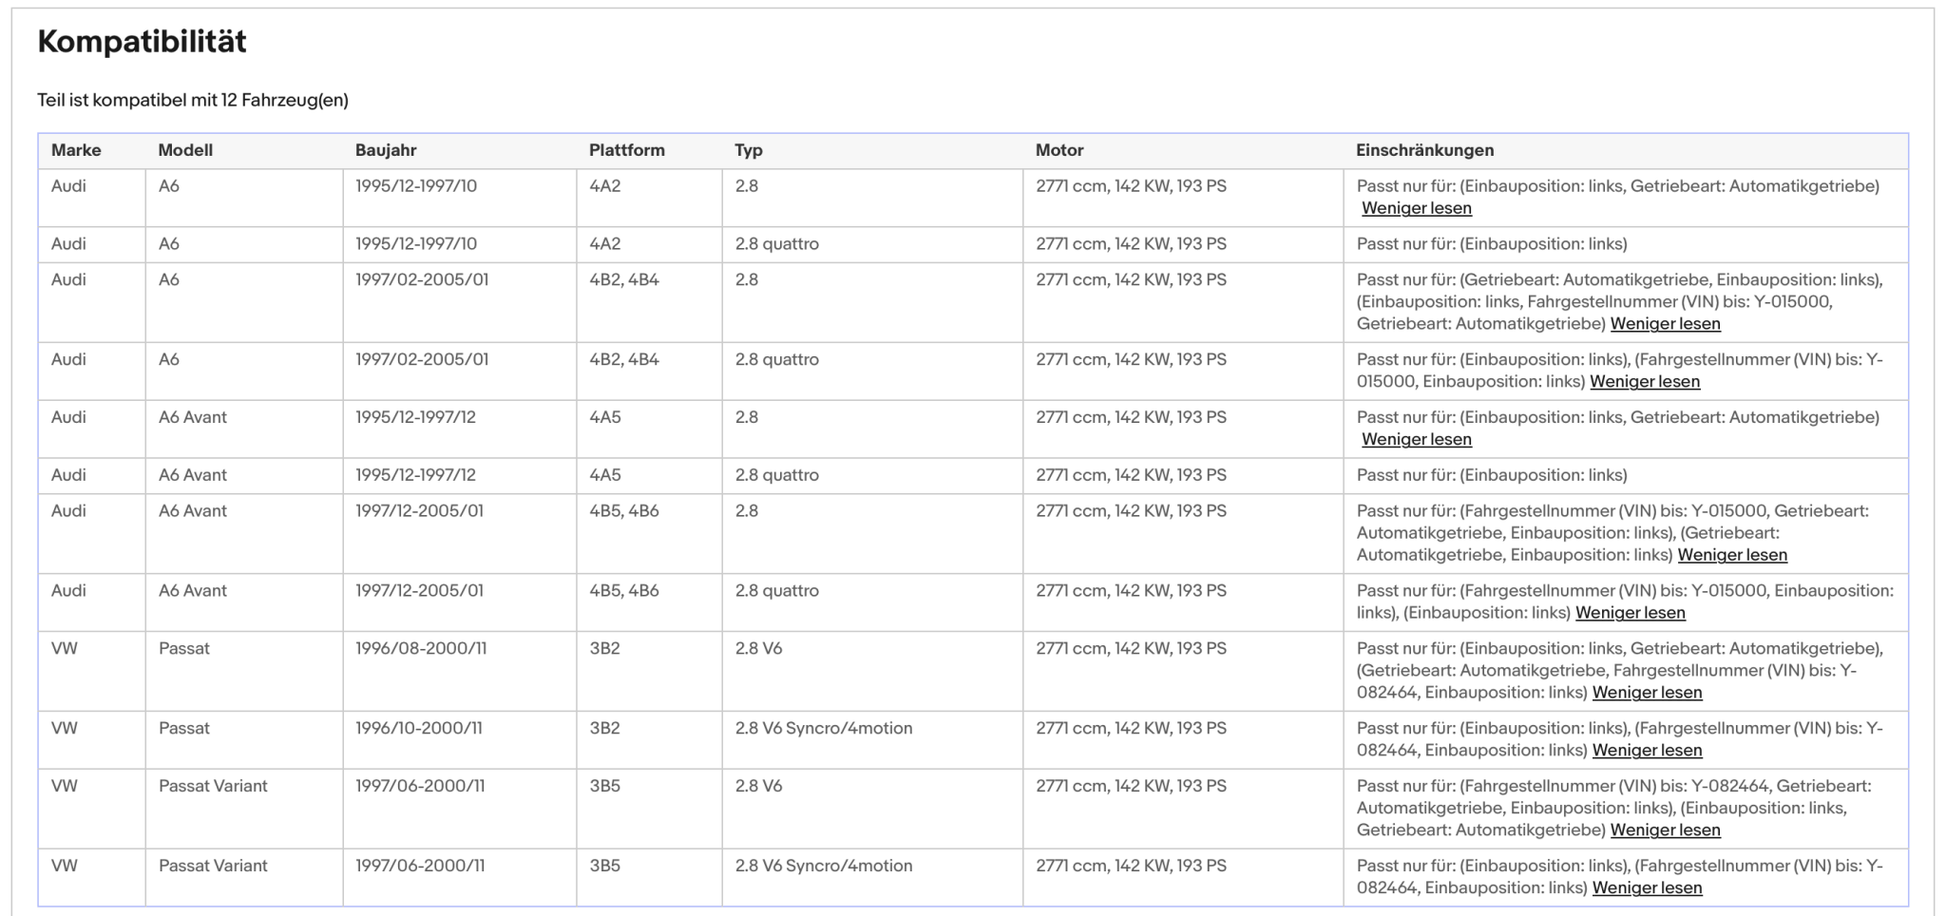Collapse restrictions for VW Passat 3B2 2.8 V6 1996/08
This screenshot has height=916, width=1946.
click(x=1647, y=693)
